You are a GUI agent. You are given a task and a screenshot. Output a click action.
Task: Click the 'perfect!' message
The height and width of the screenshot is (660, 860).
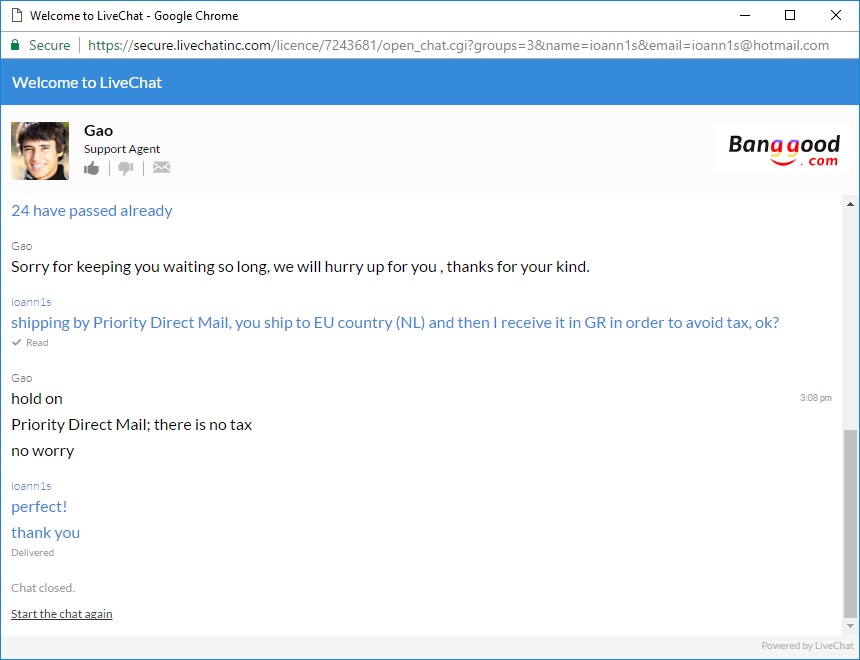click(39, 507)
